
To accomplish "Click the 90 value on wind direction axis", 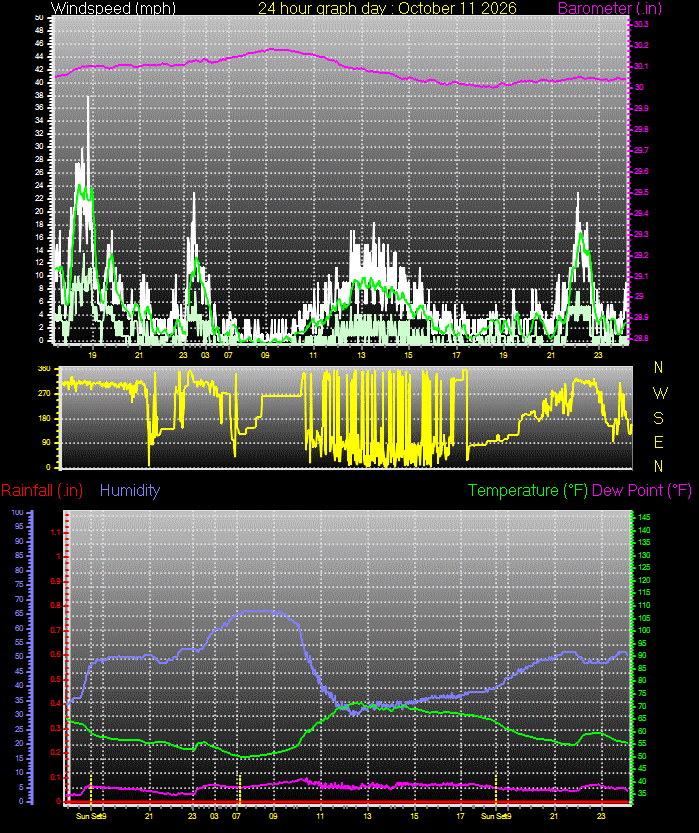I will (47, 443).
